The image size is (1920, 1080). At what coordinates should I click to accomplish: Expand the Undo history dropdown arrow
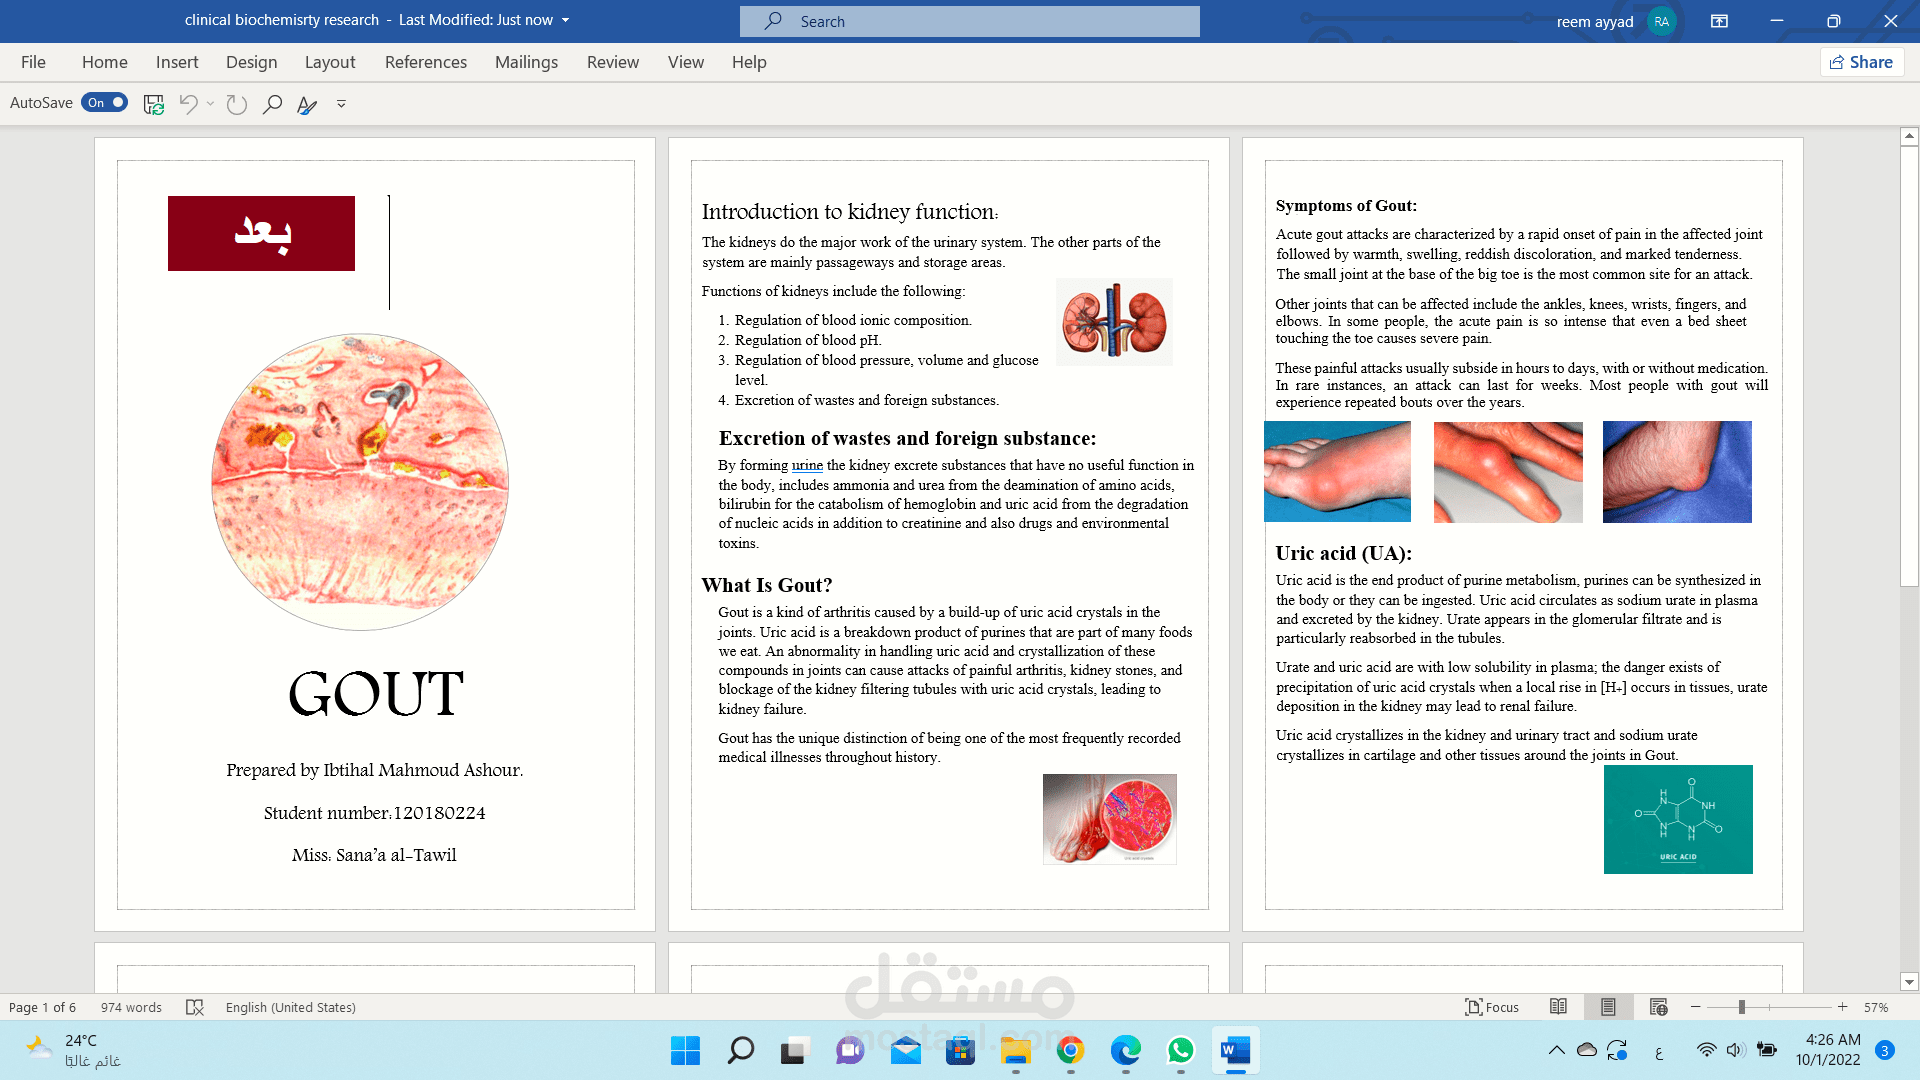[210, 104]
